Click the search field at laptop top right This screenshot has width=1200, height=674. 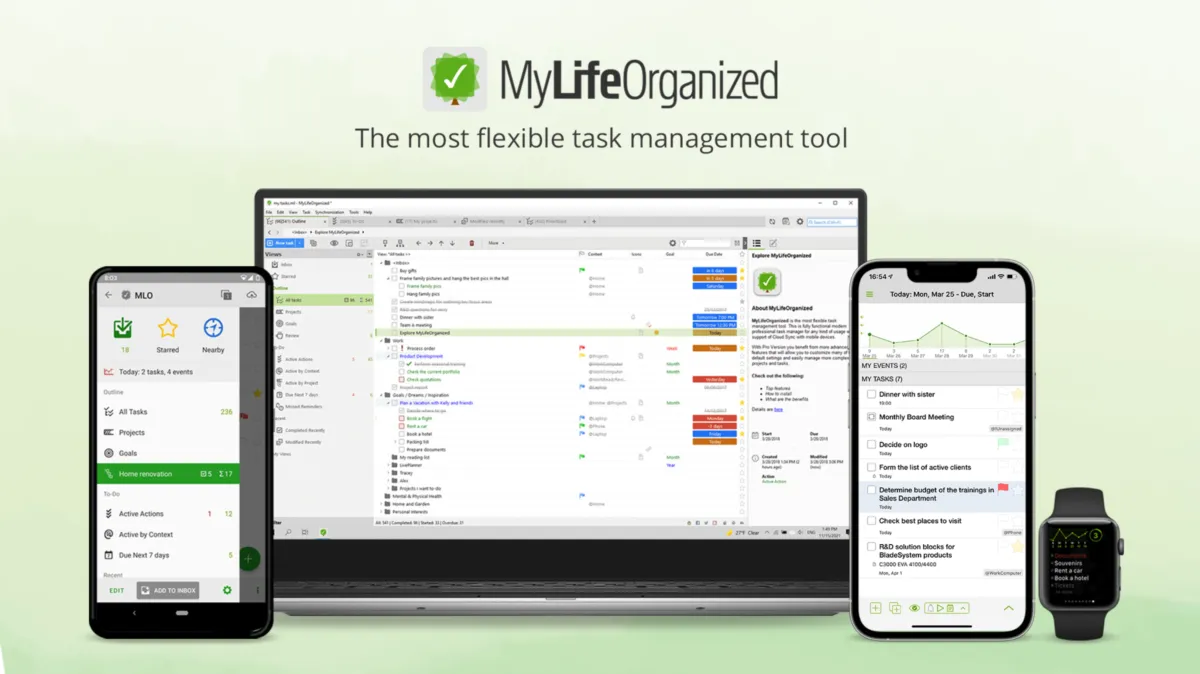[x=832, y=222]
